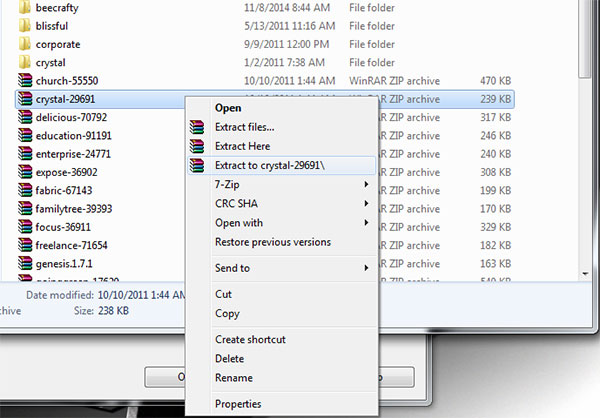Click the 11/8/2014 8:44 AM date

tap(287, 7)
